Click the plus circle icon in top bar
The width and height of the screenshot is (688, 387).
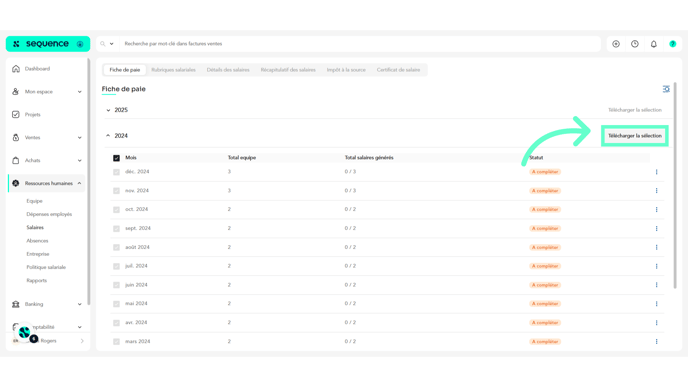(616, 44)
